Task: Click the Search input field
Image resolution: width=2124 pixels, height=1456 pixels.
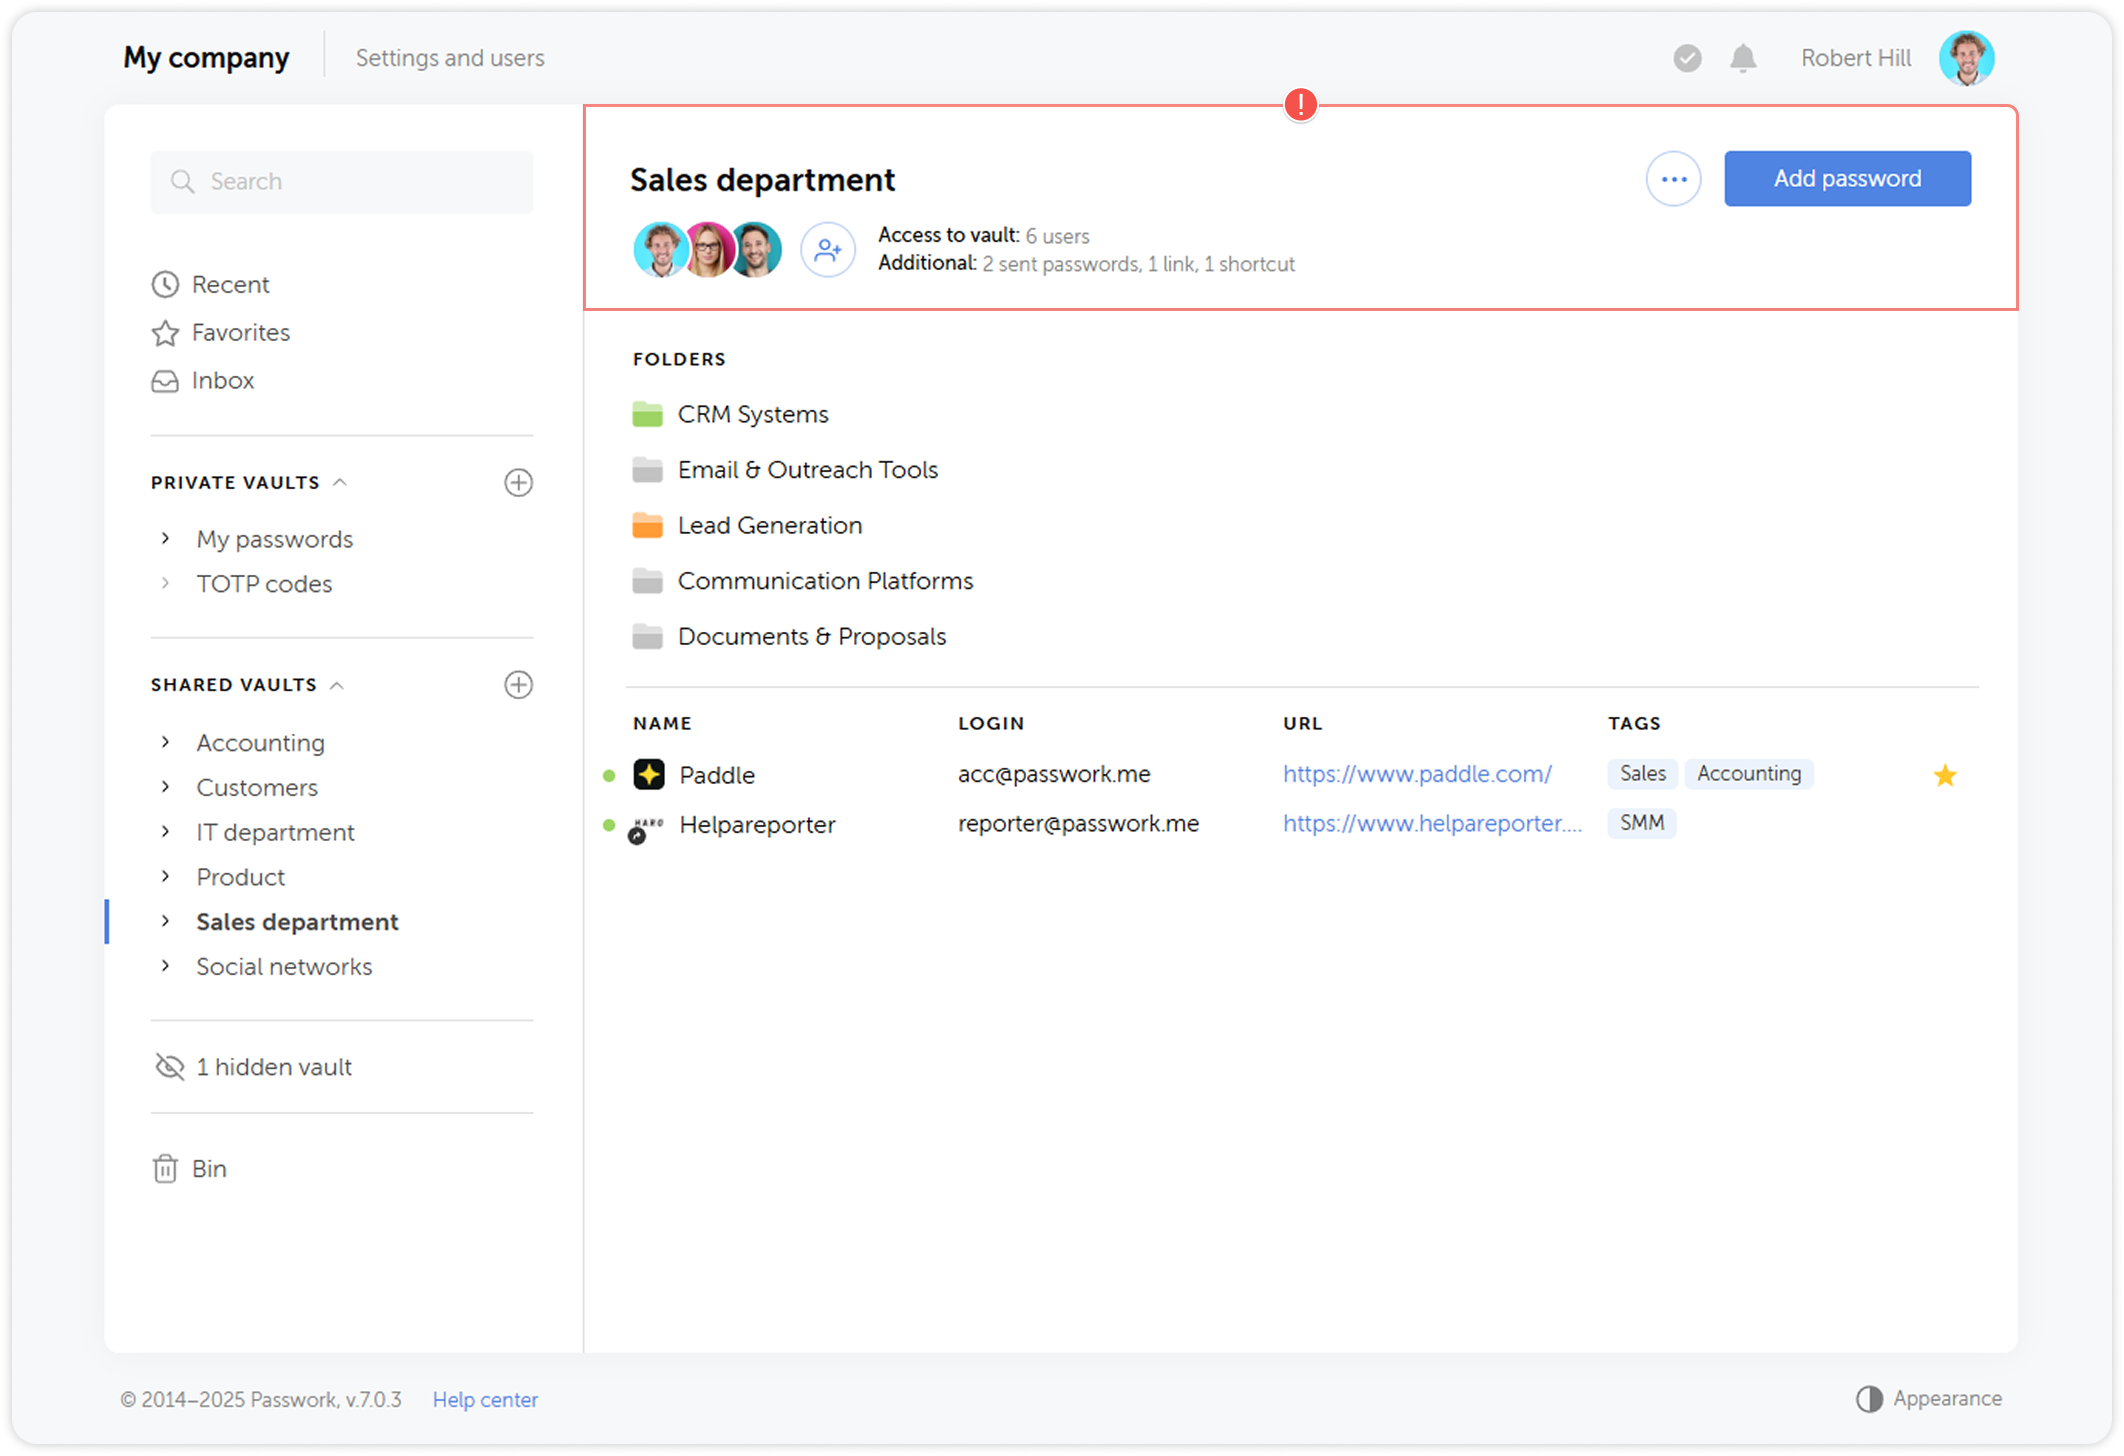Action: click(342, 182)
